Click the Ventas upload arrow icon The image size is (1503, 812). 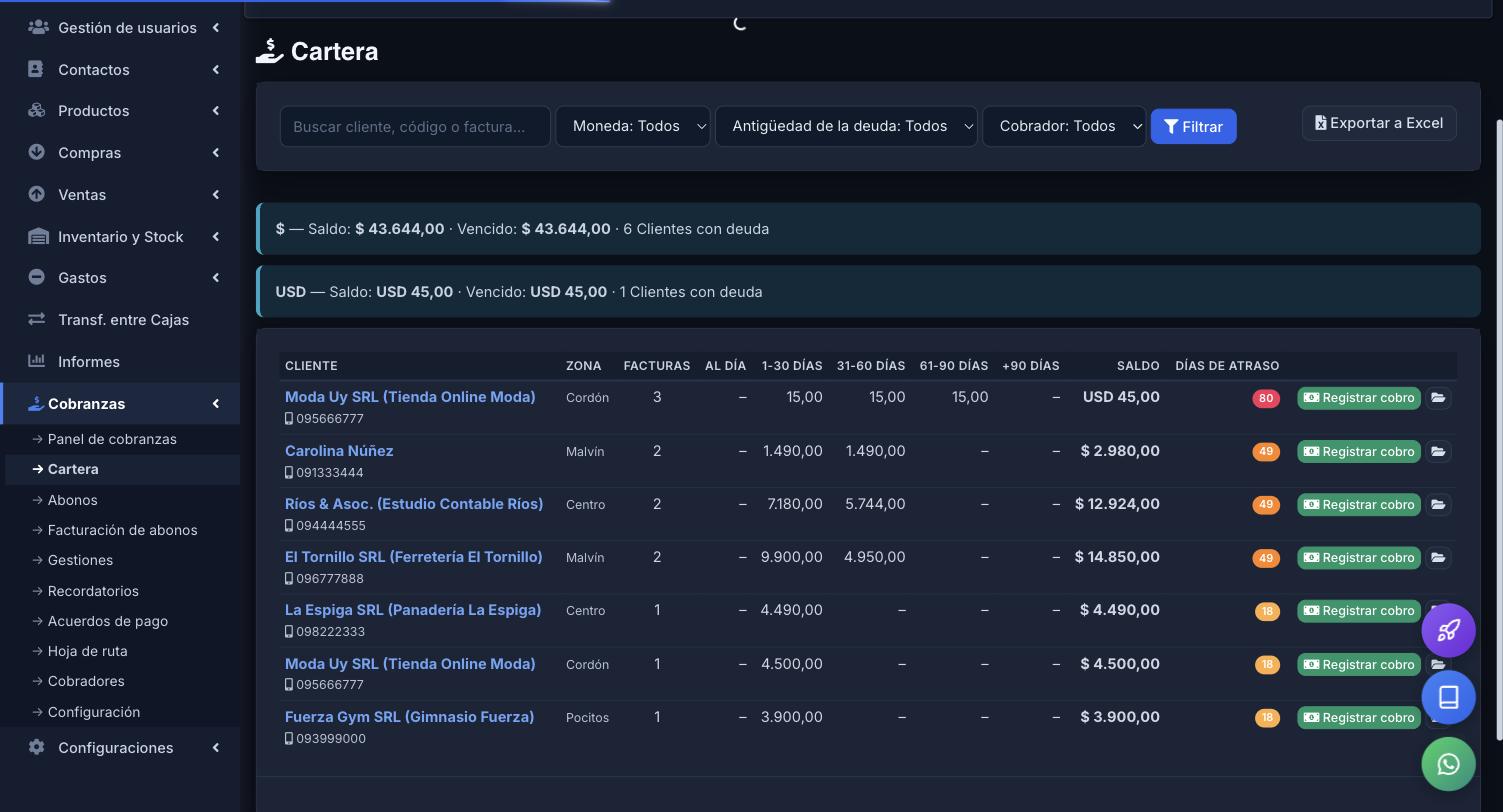(36, 194)
